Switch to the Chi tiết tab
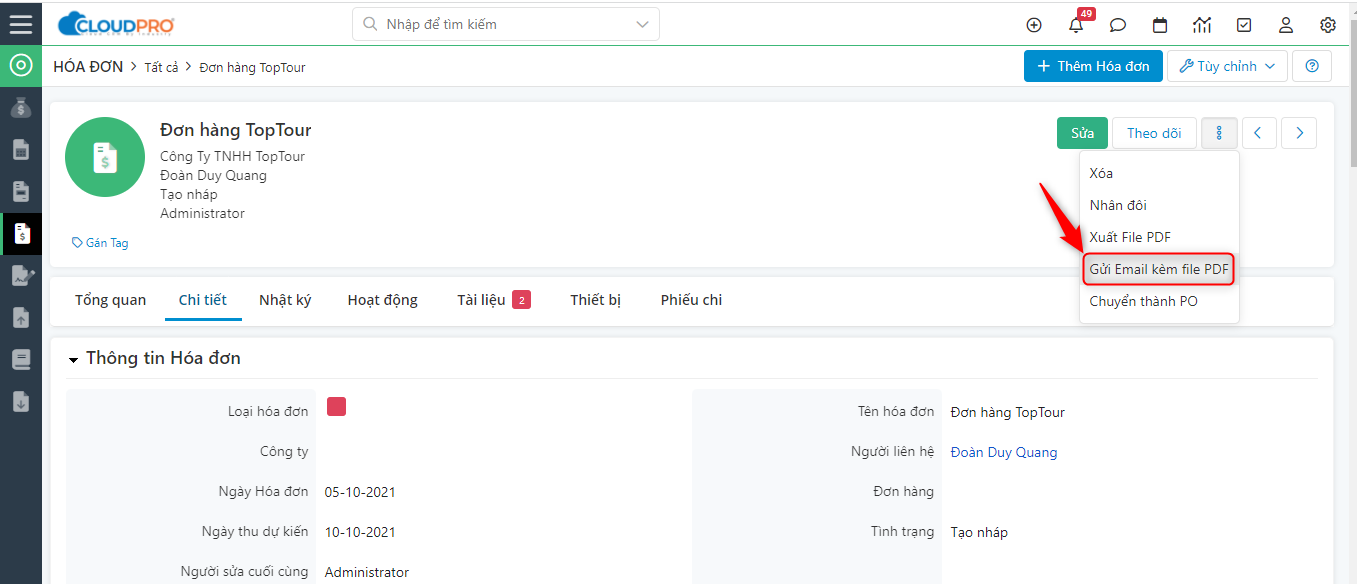 pos(203,300)
